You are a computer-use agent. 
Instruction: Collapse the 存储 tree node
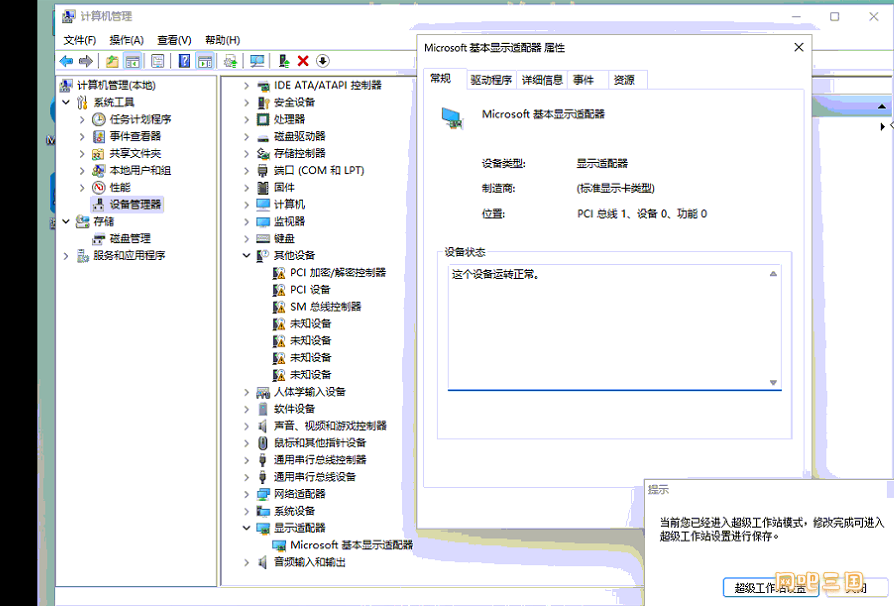point(66,221)
